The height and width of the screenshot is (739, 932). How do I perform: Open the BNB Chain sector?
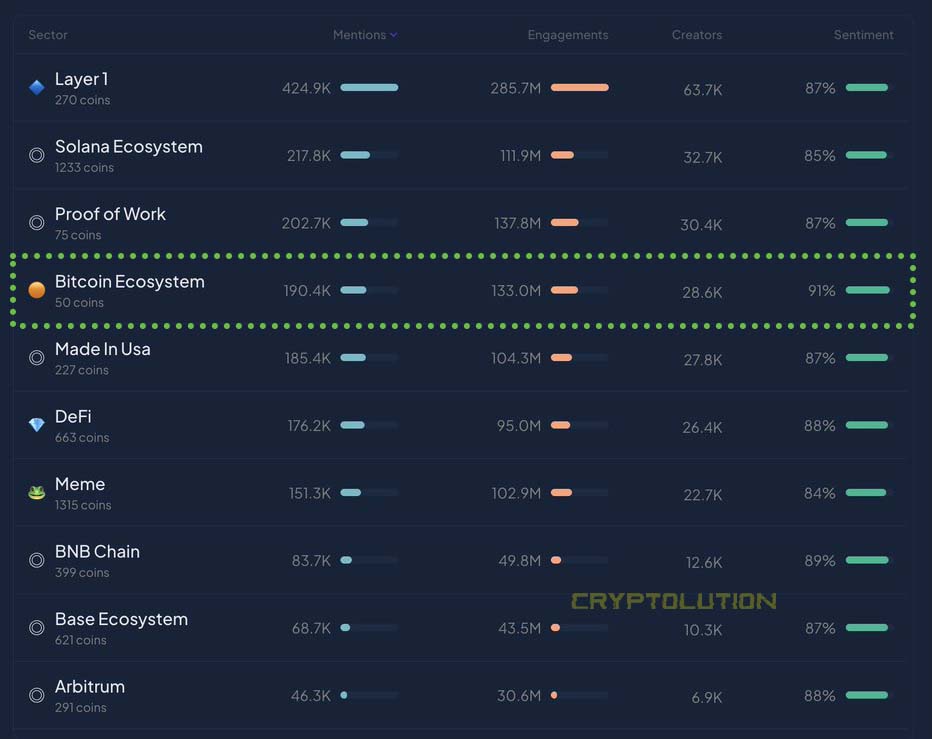[97, 552]
